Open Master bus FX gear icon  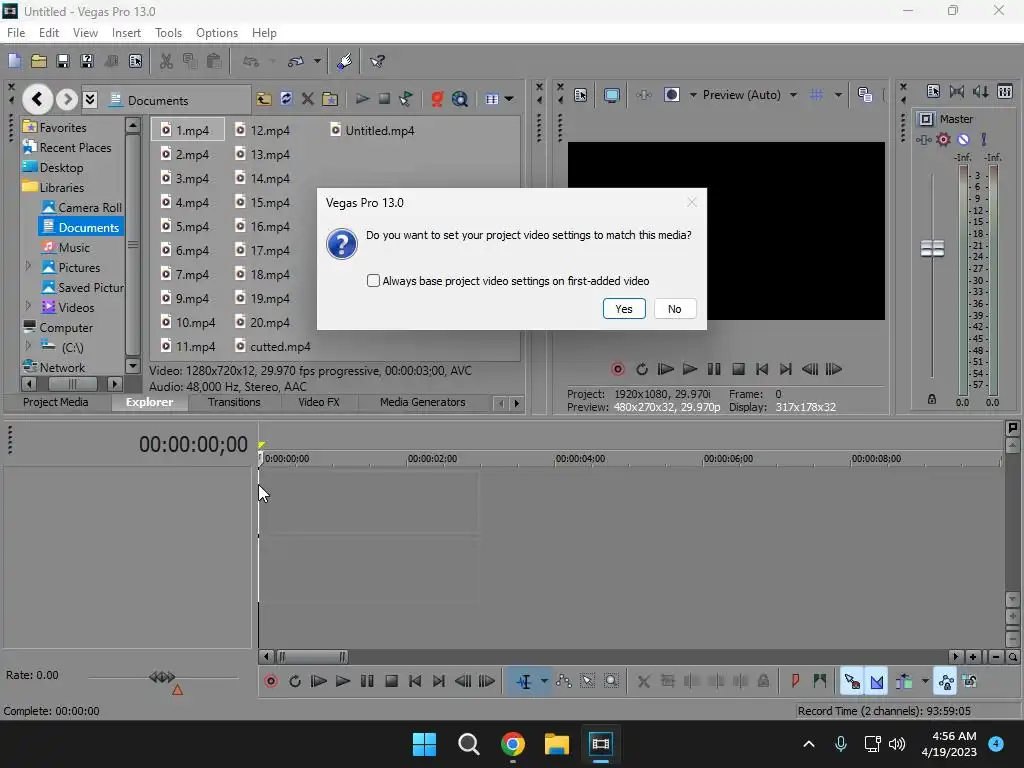click(x=943, y=139)
